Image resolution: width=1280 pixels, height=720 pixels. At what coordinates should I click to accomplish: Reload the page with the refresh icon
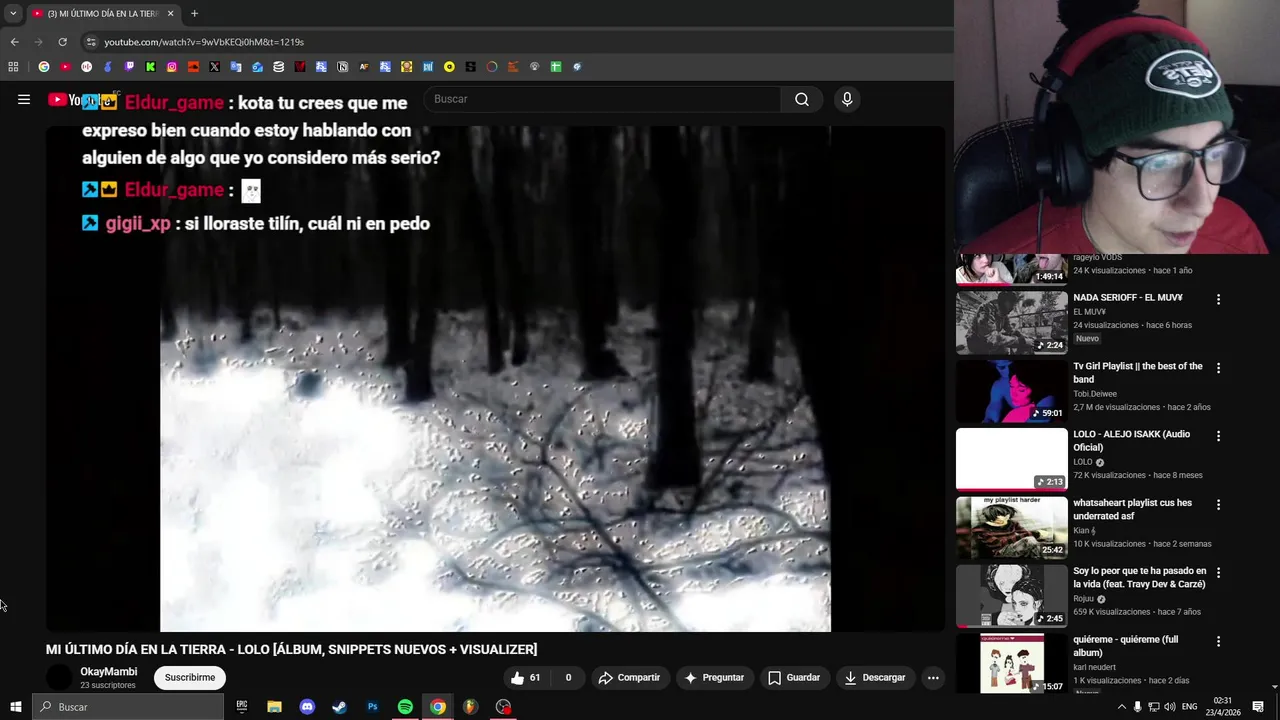[x=62, y=42]
